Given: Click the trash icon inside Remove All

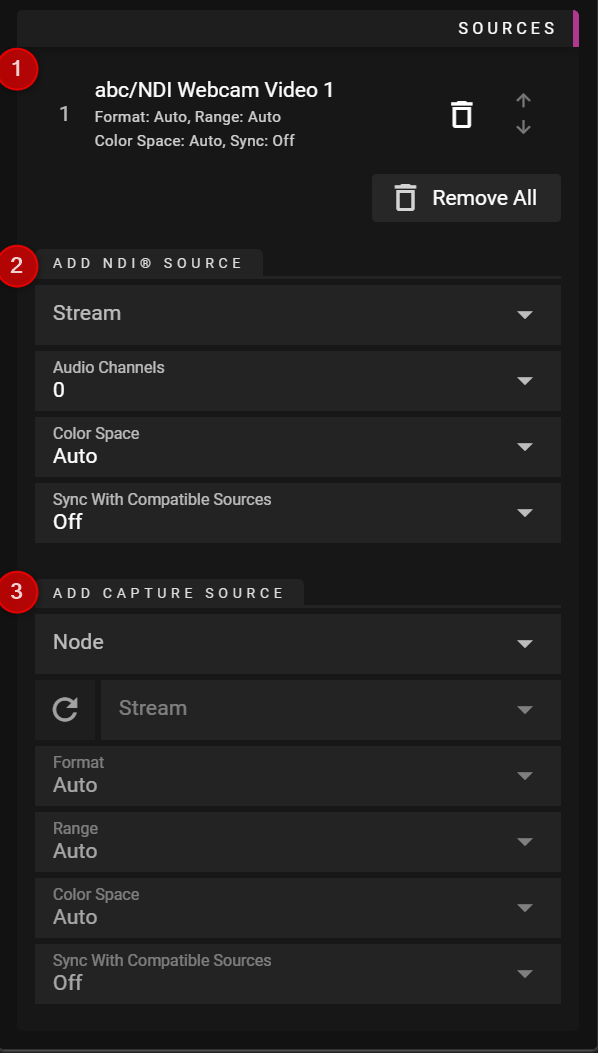Looking at the screenshot, I should click(x=404, y=197).
